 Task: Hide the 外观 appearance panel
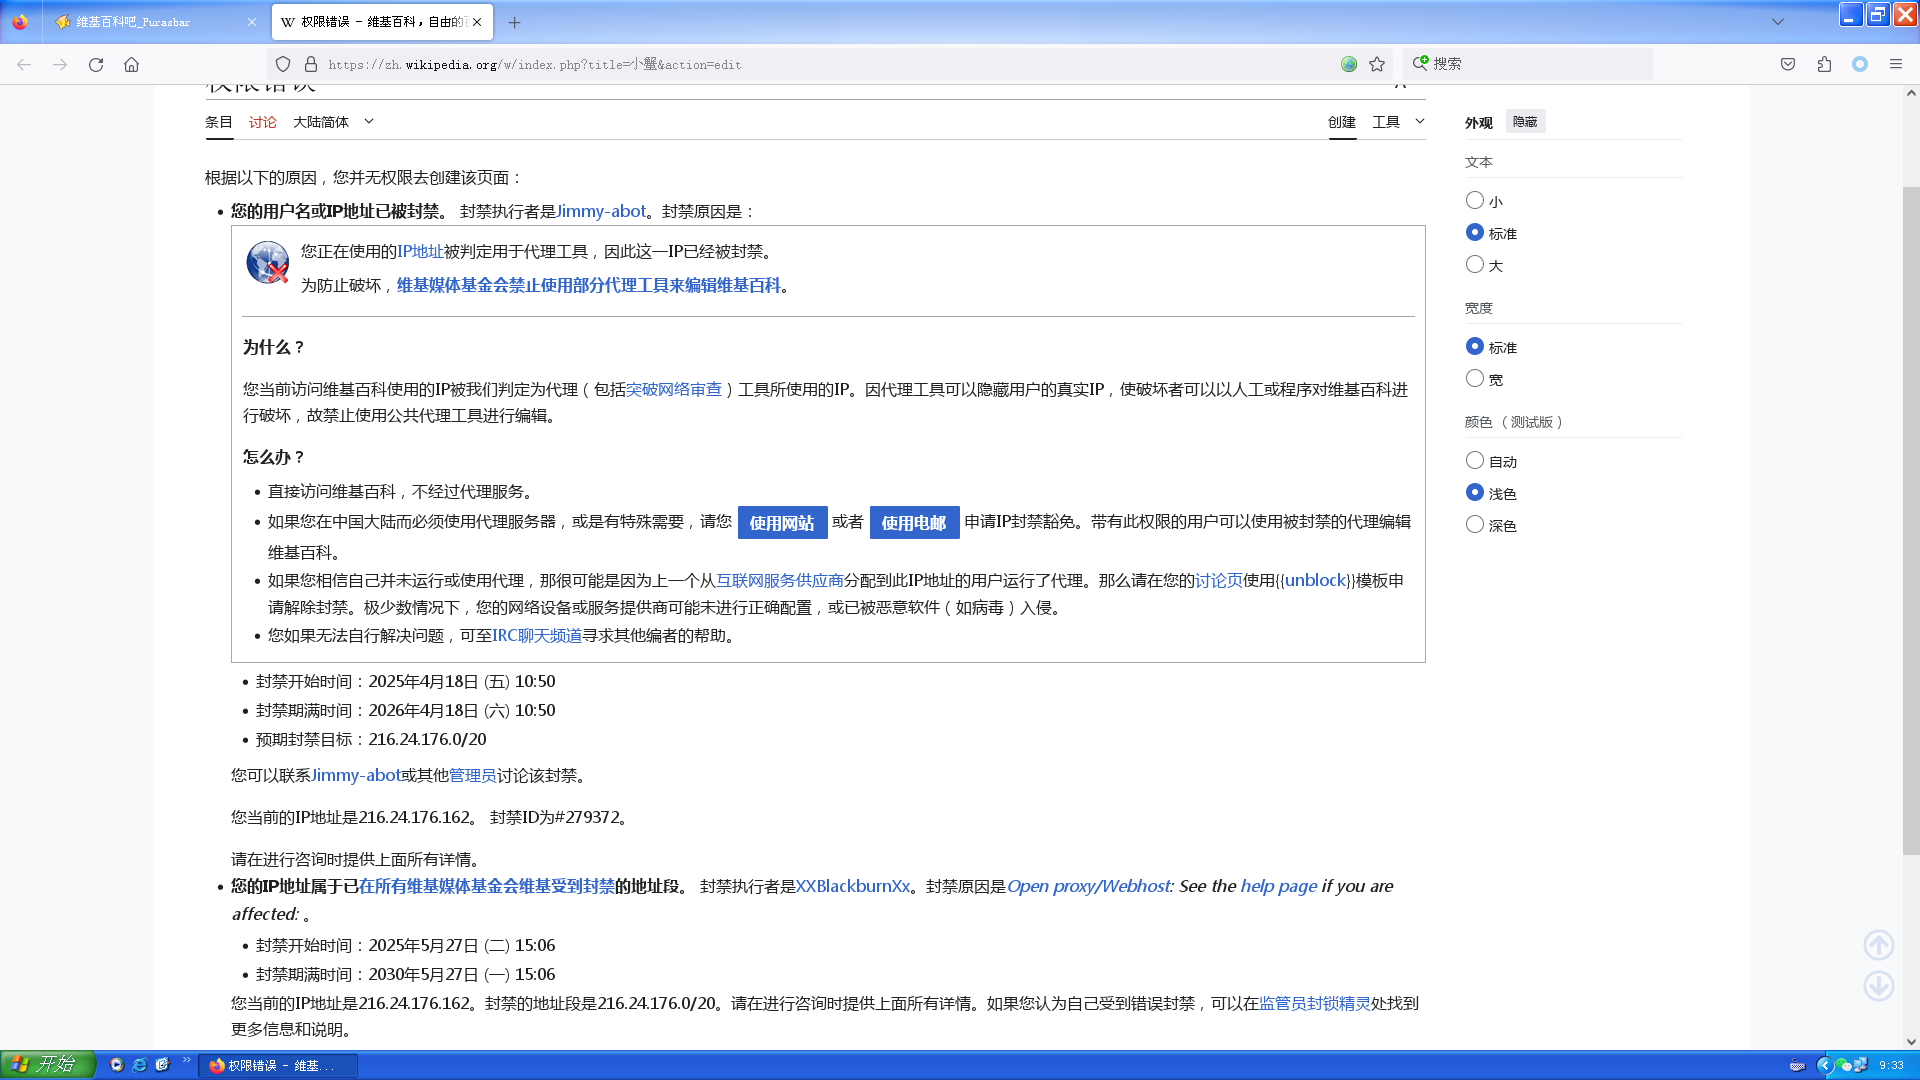pos(1525,121)
